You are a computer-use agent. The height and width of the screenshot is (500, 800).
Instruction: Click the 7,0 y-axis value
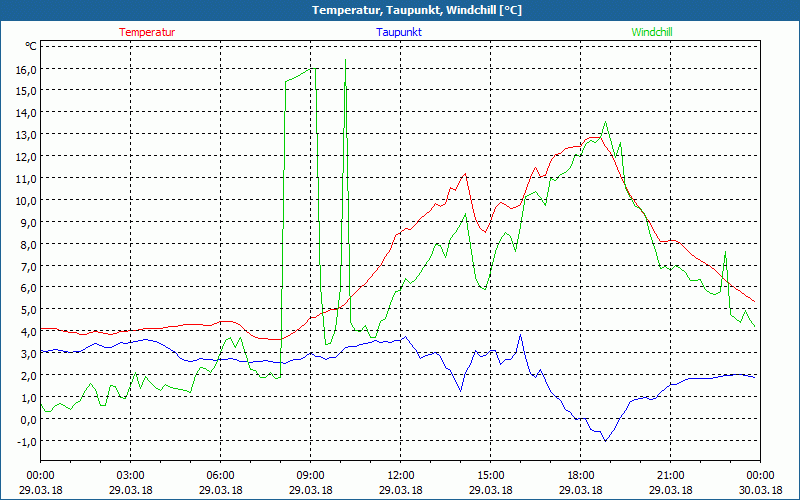[x=29, y=266]
